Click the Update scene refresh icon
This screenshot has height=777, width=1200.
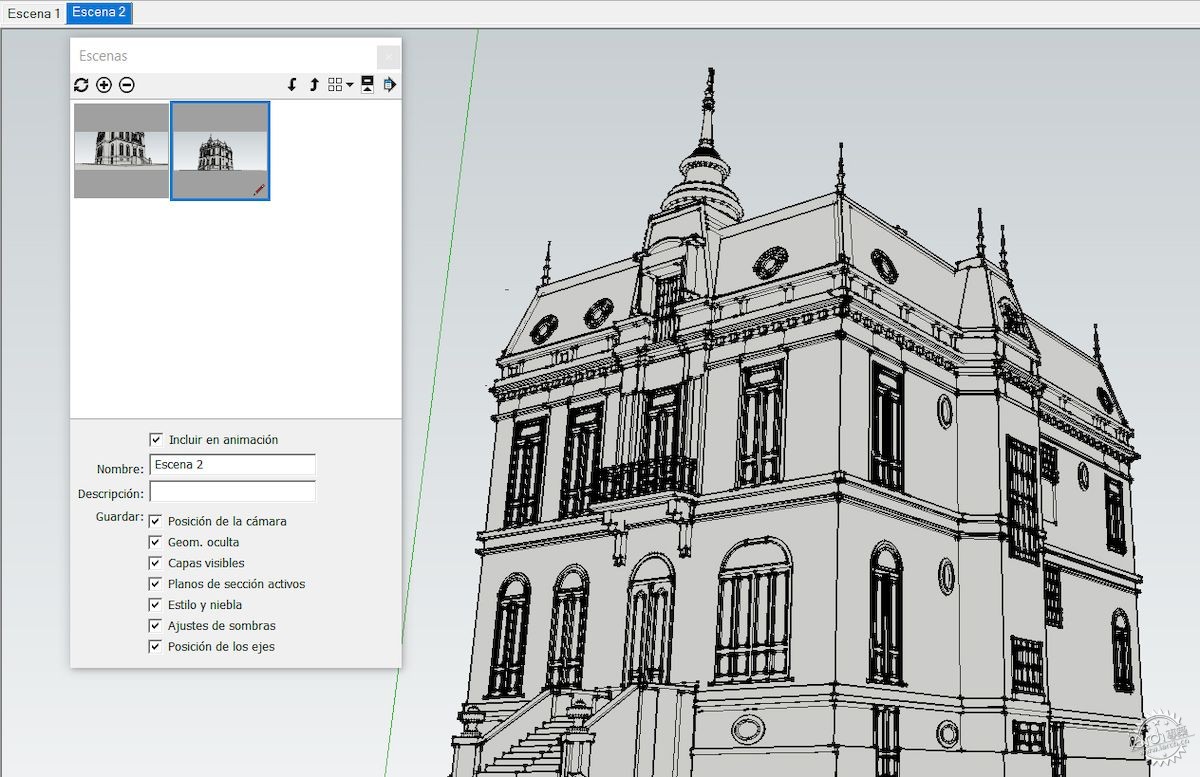click(81, 85)
